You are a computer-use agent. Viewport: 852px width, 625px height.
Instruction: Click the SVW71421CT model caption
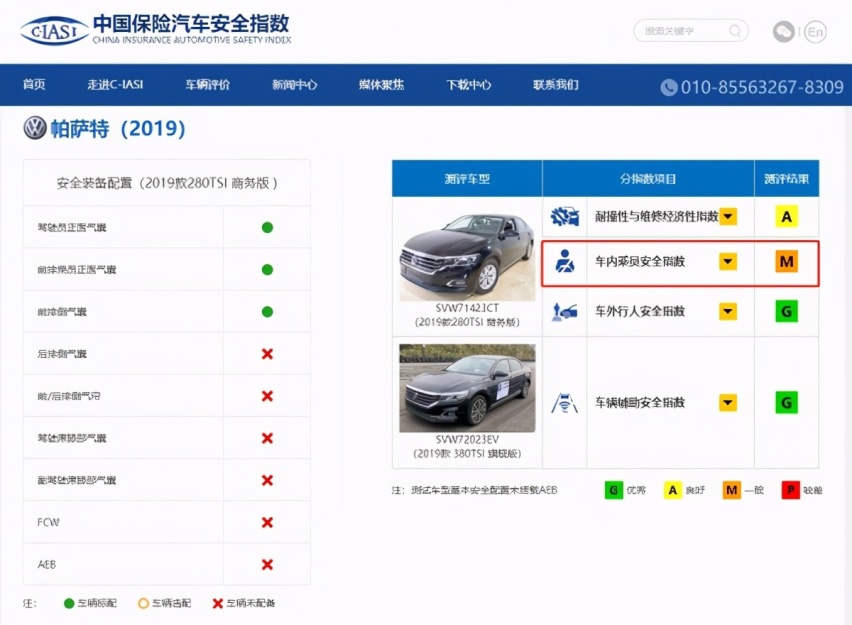tap(467, 315)
